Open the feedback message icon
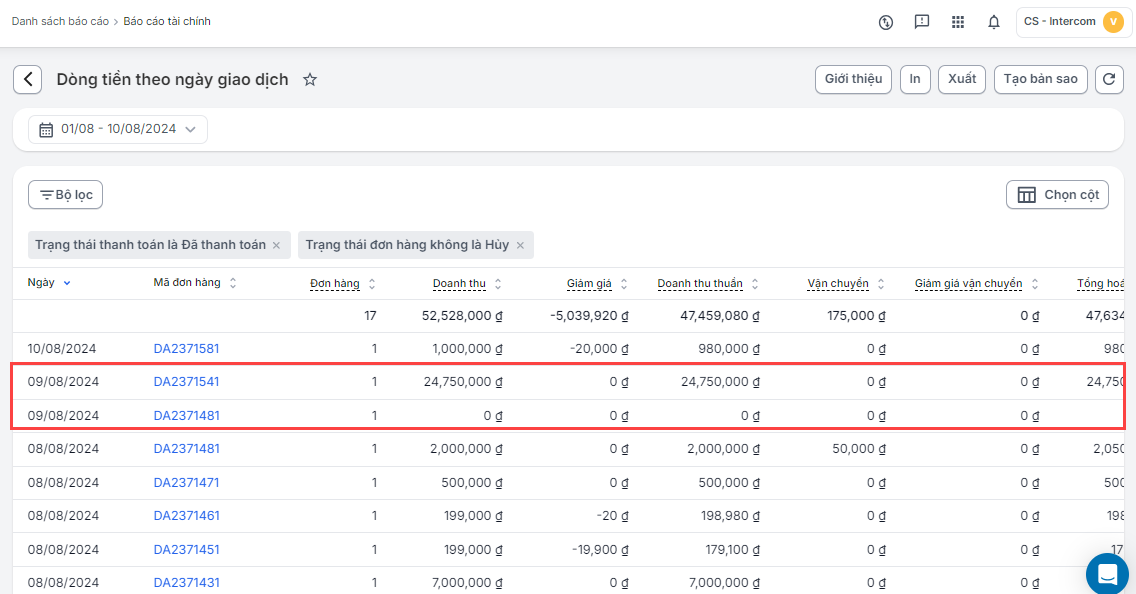1136x594 pixels. [x=922, y=22]
